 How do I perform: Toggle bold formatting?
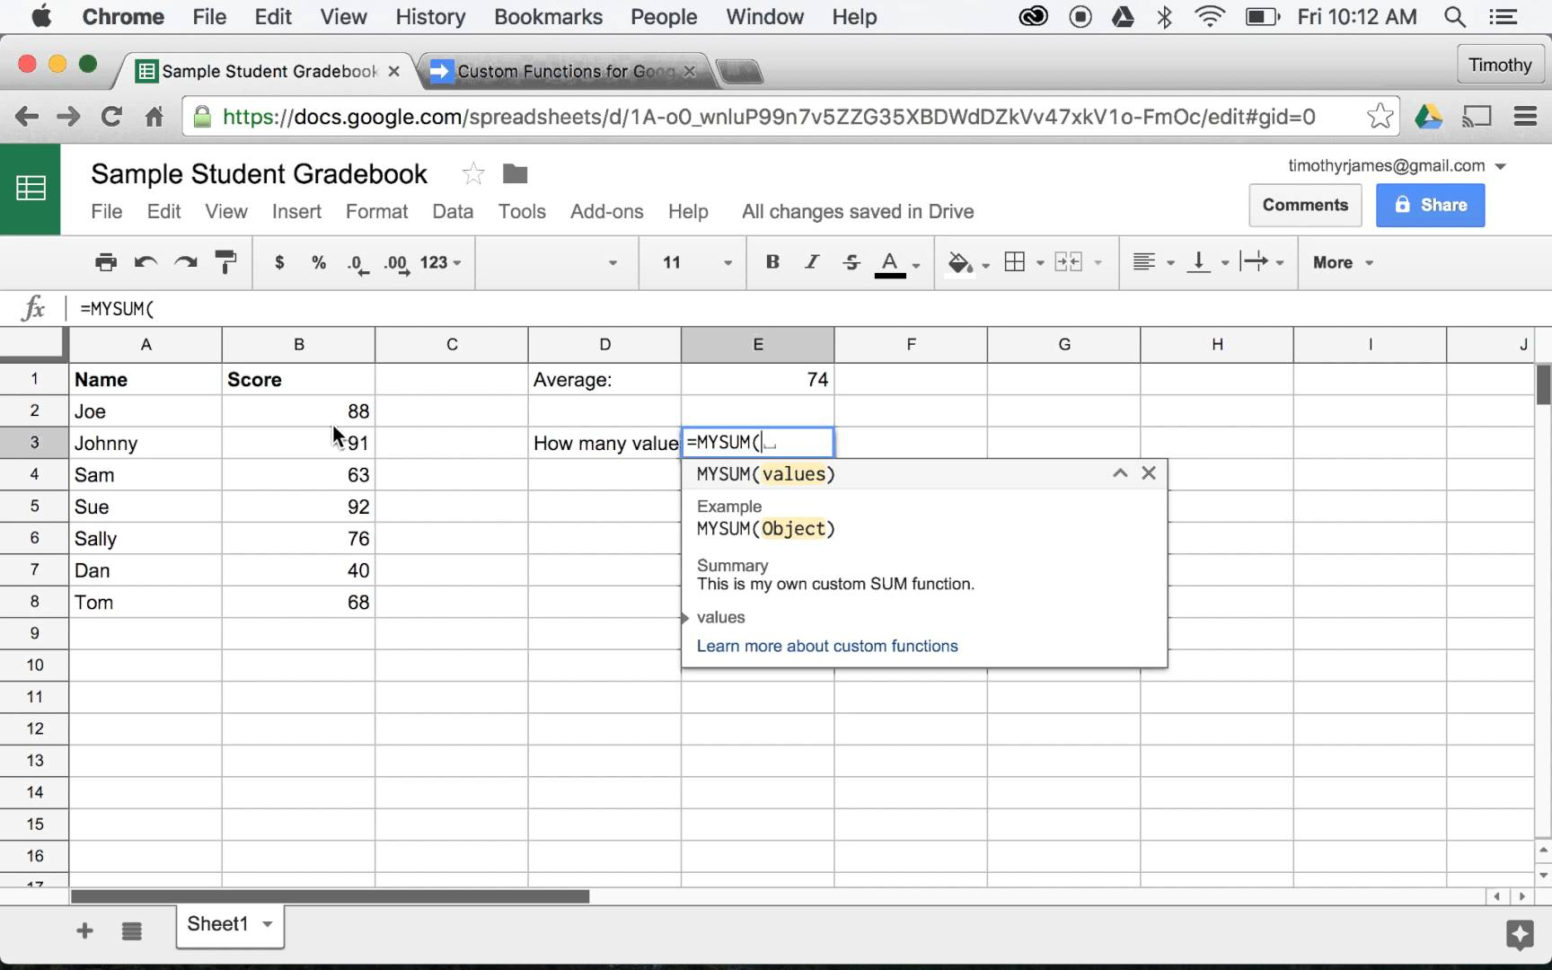click(772, 262)
